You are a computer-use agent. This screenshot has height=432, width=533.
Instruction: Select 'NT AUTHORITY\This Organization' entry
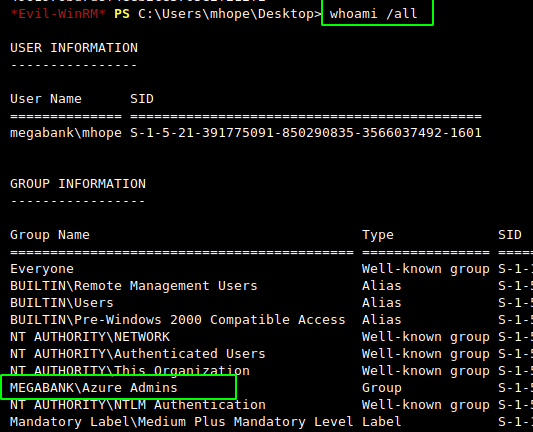[x=130, y=371]
